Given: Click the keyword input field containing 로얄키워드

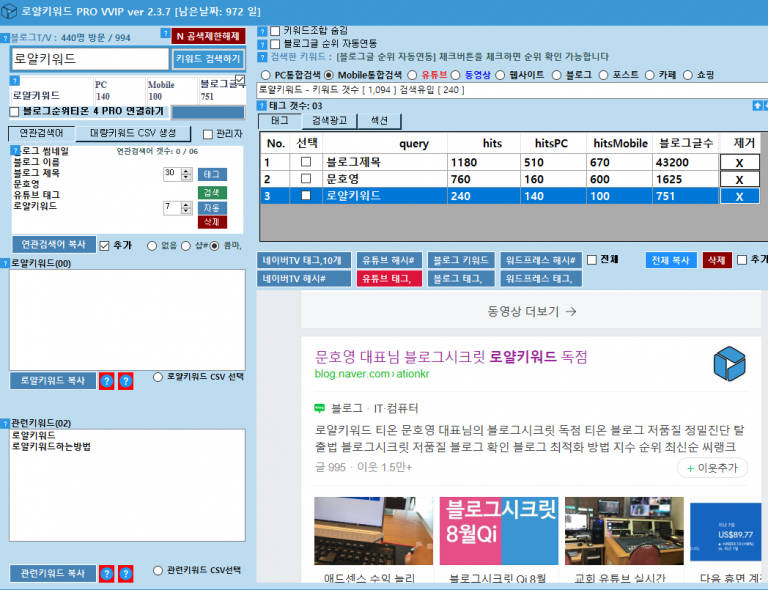Looking at the screenshot, I should click(89, 59).
